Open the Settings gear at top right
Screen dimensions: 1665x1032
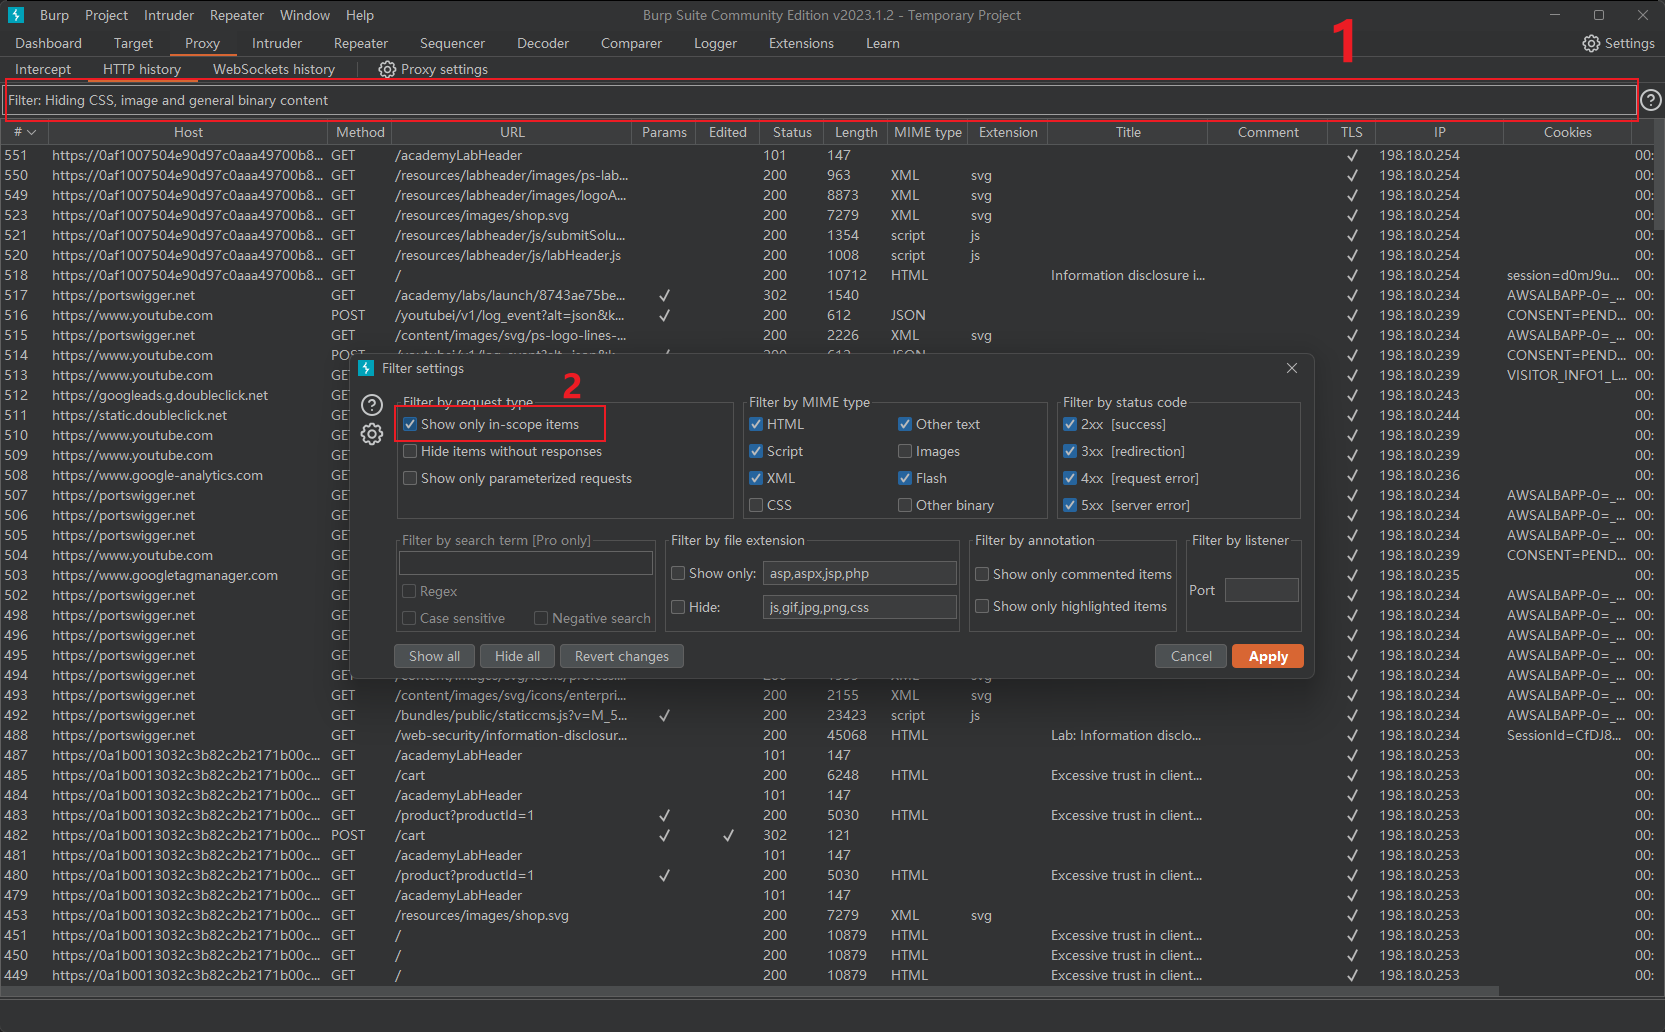click(1591, 43)
